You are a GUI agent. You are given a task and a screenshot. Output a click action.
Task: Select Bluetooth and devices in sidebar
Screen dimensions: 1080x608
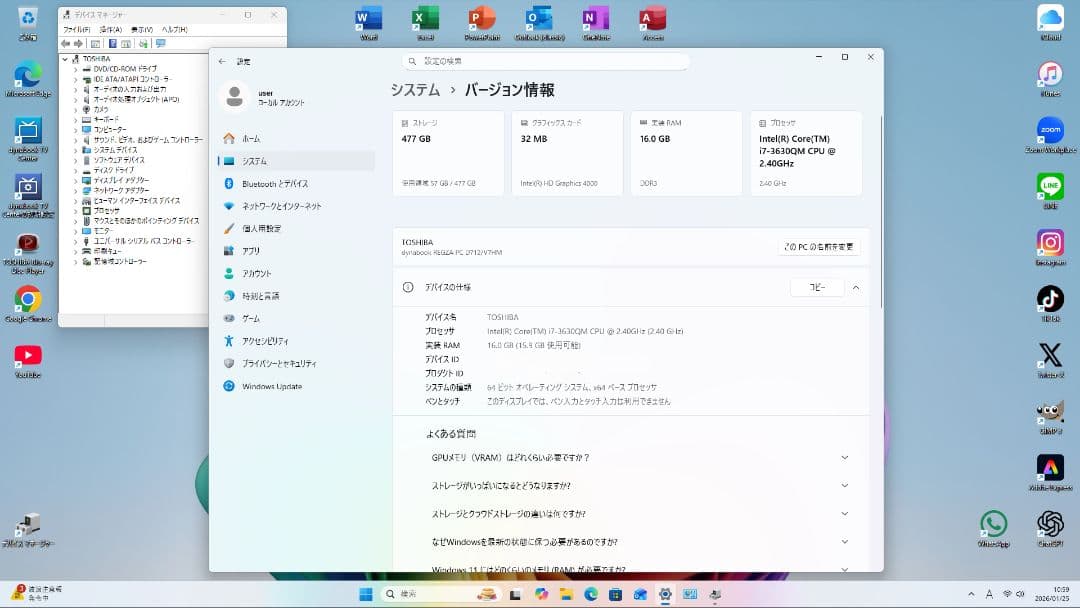click(x=296, y=184)
